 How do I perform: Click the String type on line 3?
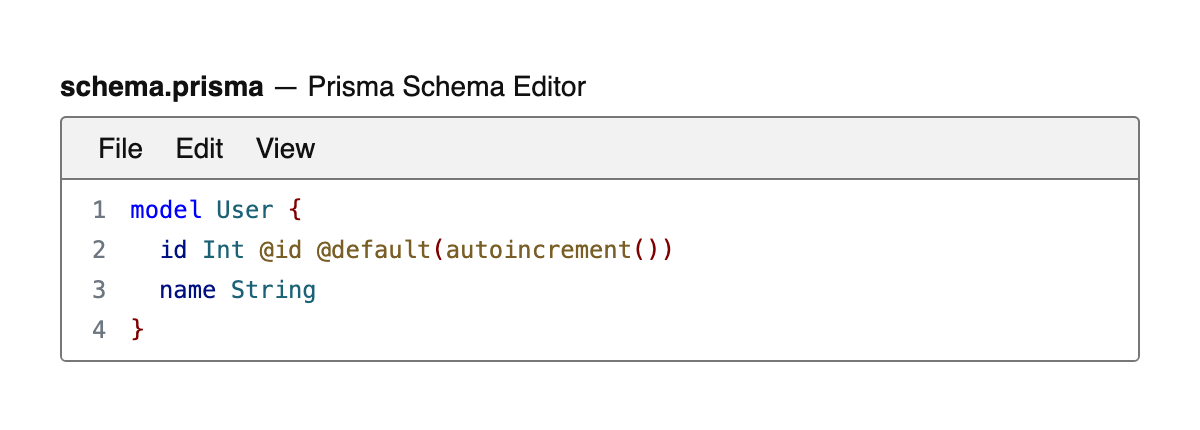[273, 290]
